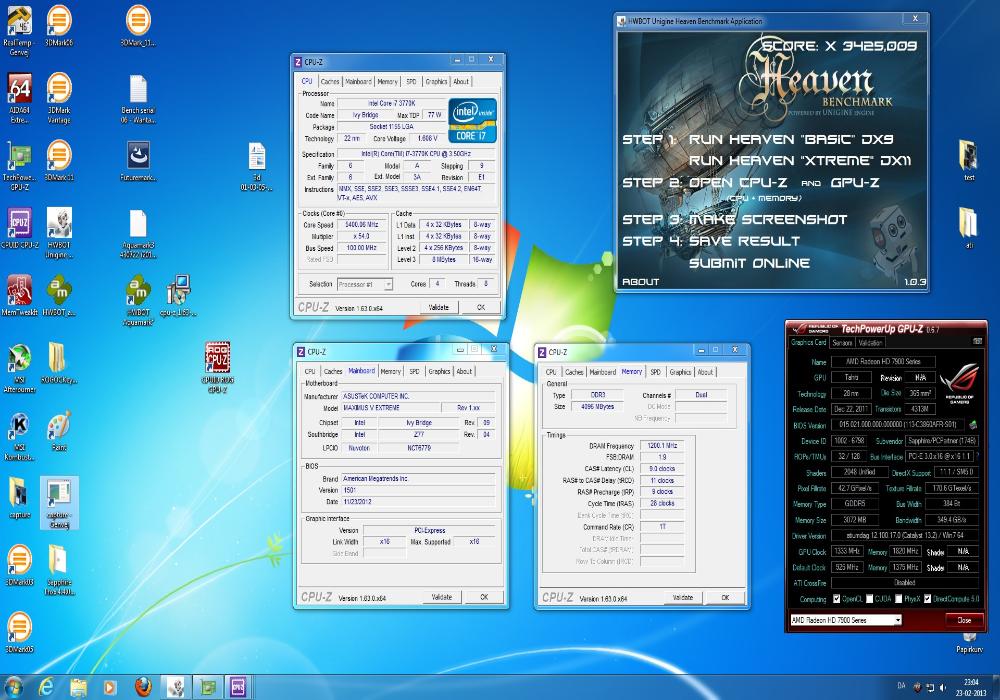The image size is (1000, 700).
Task: Select the Futuremark desktop icon
Action: 138,161
